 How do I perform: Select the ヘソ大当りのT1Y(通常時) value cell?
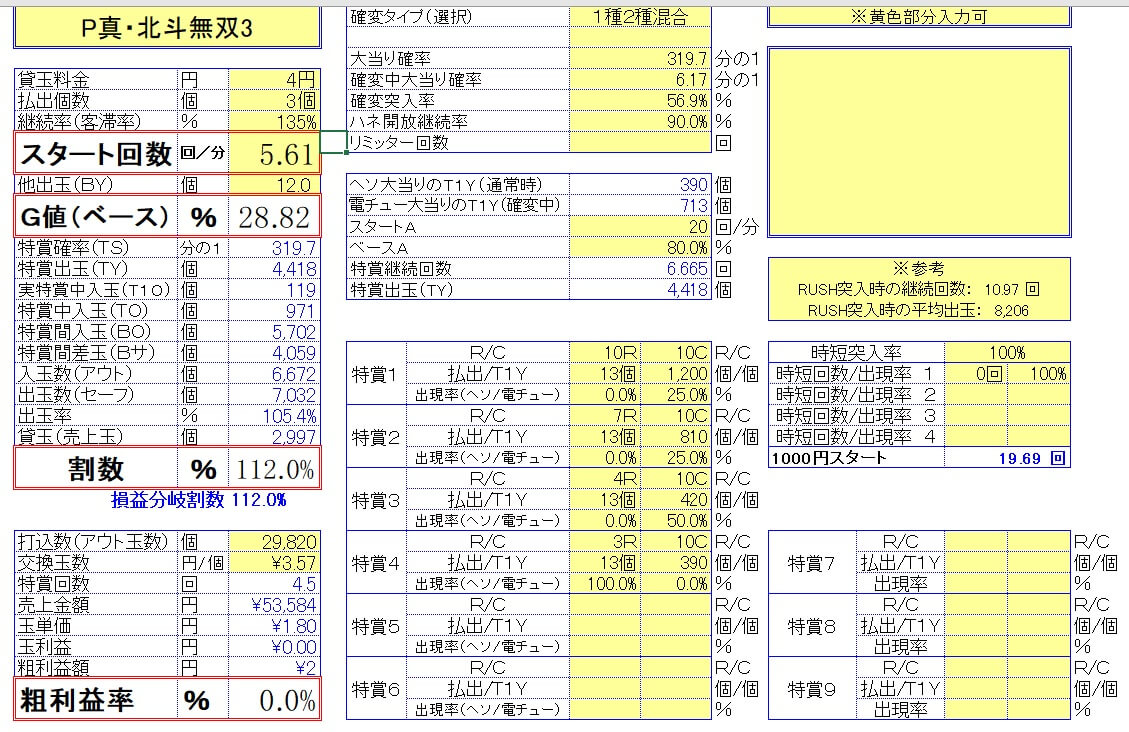[x=640, y=185]
